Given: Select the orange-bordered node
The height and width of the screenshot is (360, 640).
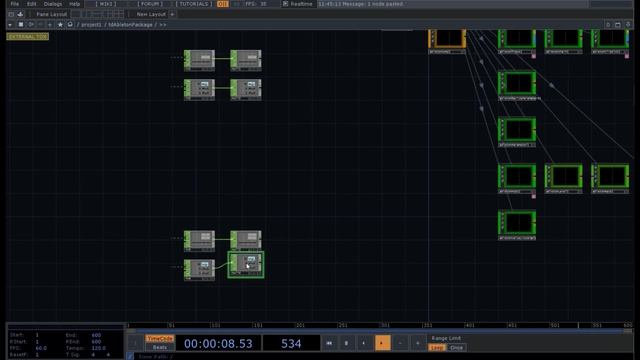Looking at the screenshot, I should click(x=447, y=40).
